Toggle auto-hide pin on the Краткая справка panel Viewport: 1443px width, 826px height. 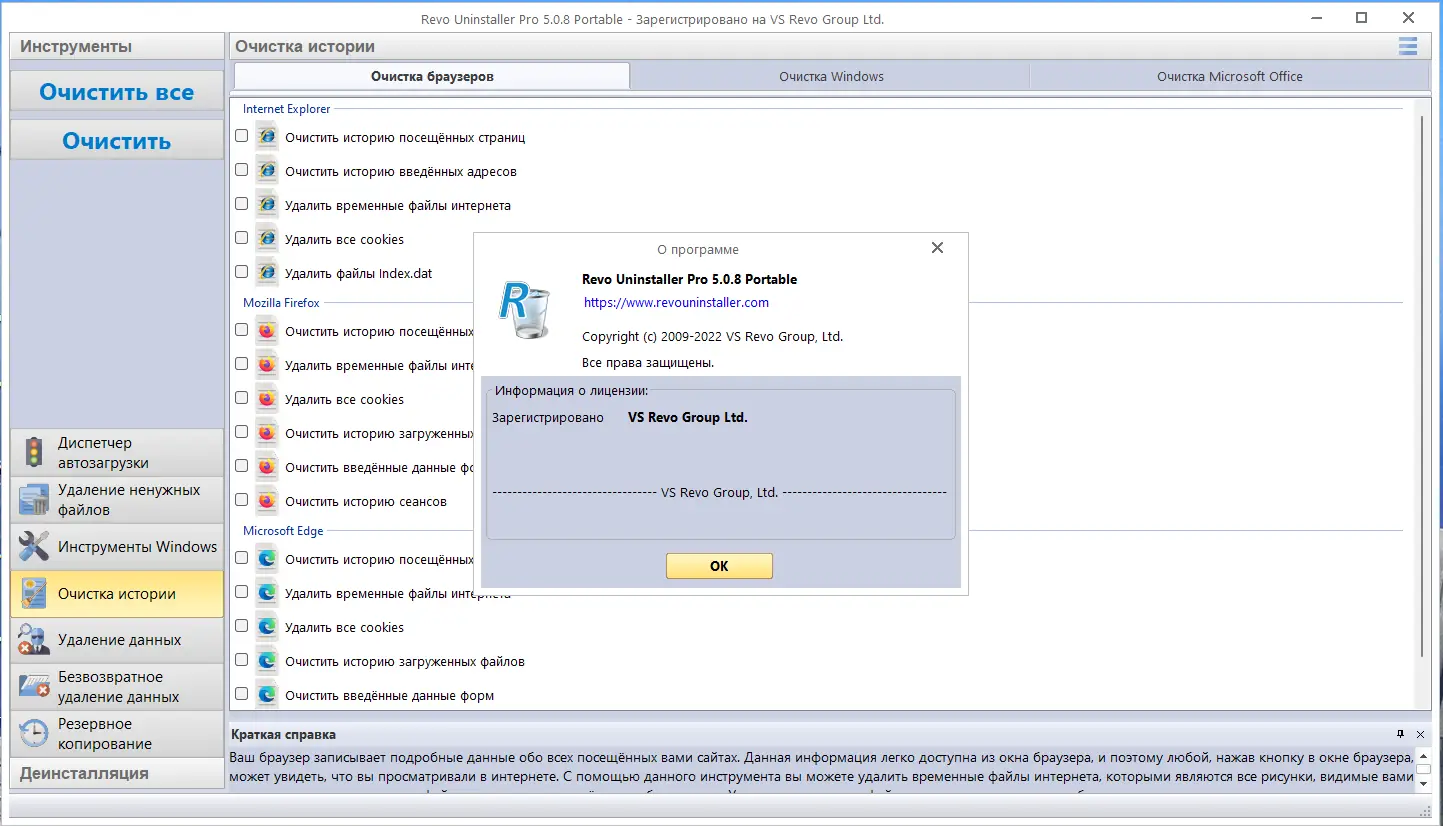(x=1400, y=733)
